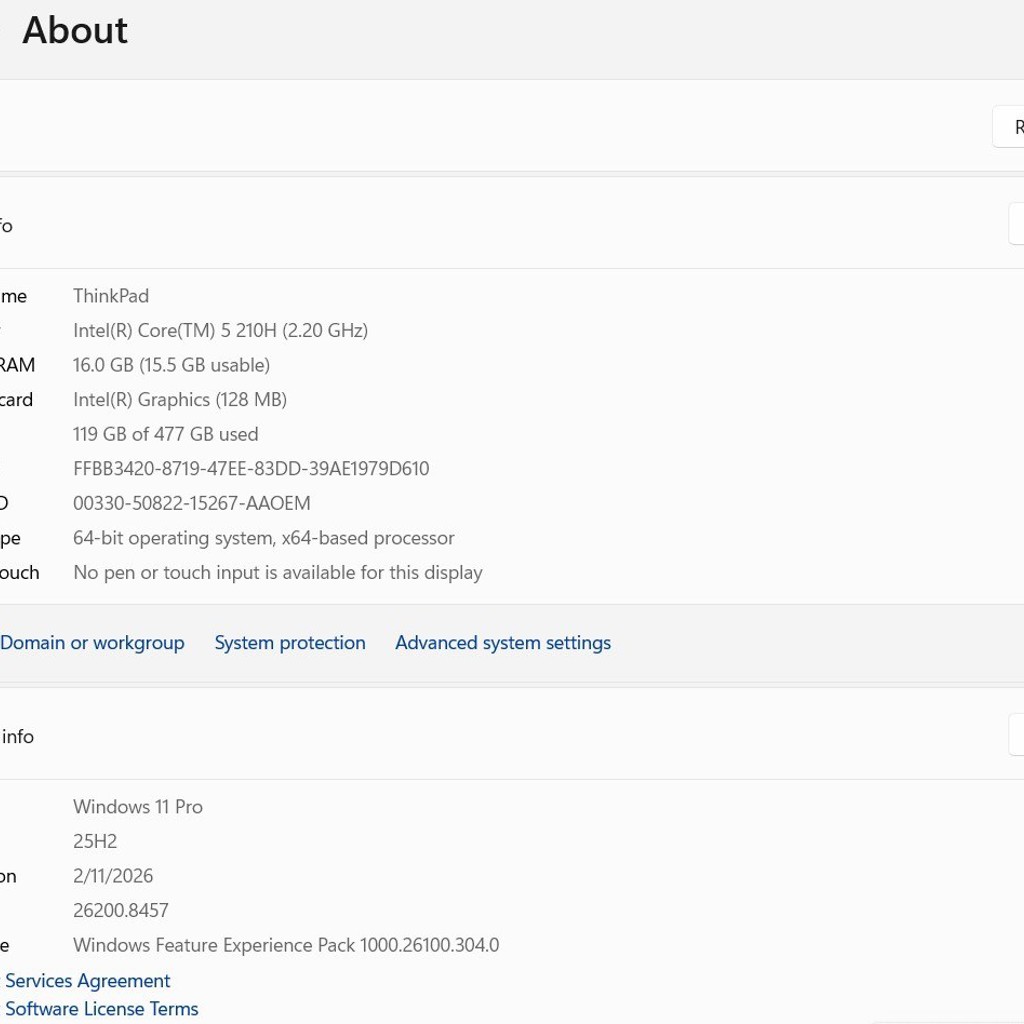This screenshot has height=1024, width=1024.
Task: Select OS build value 26200.8457
Action: [x=121, y=910]
